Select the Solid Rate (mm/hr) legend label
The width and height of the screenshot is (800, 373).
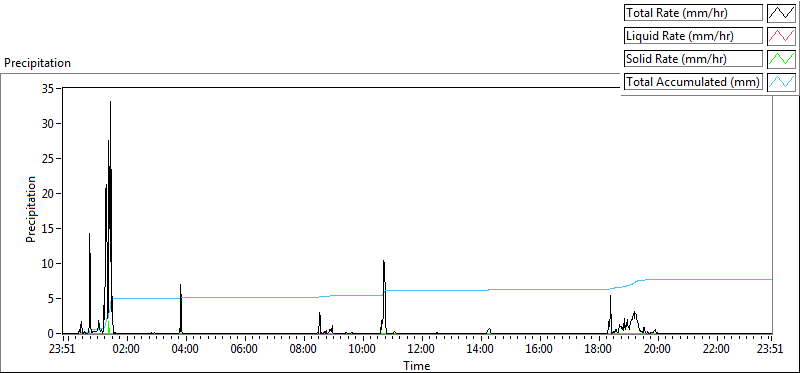coord(693,59)
